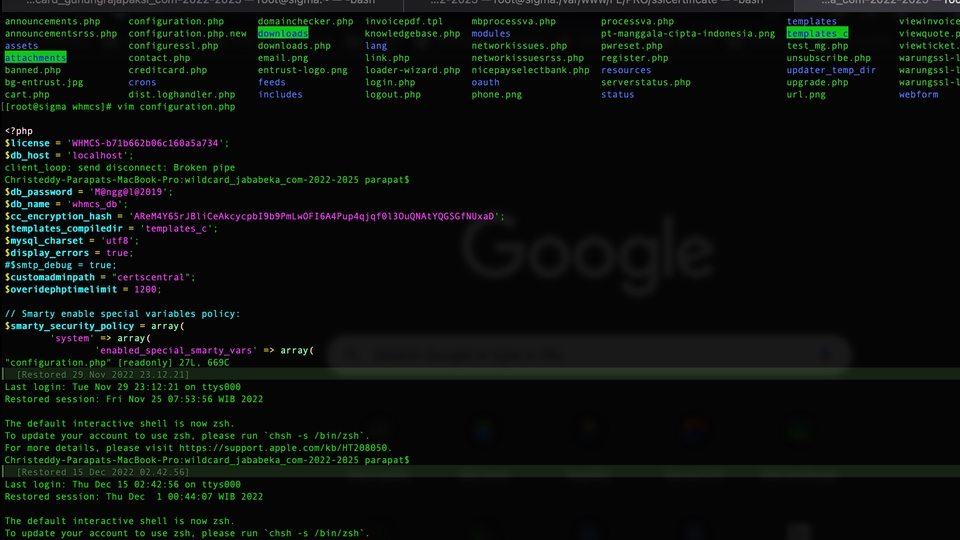The image size is (960, 540).
Task: Click serverstatus.php in the listing
Action: point(646,83)
